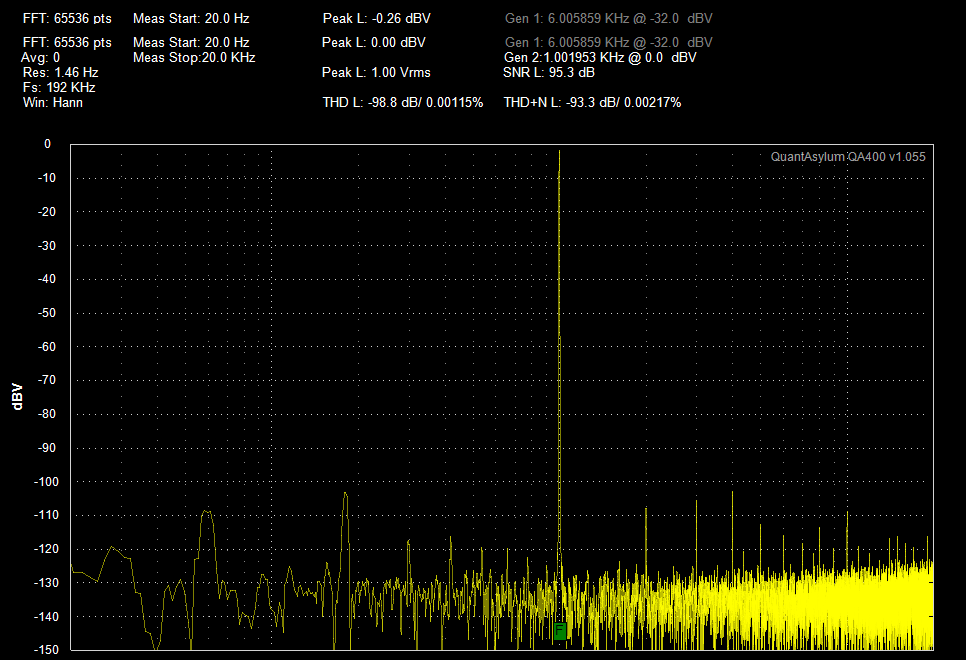Click the '-80' y-axis tick label
The image size is (966, 660).
[x=47, y=414]
